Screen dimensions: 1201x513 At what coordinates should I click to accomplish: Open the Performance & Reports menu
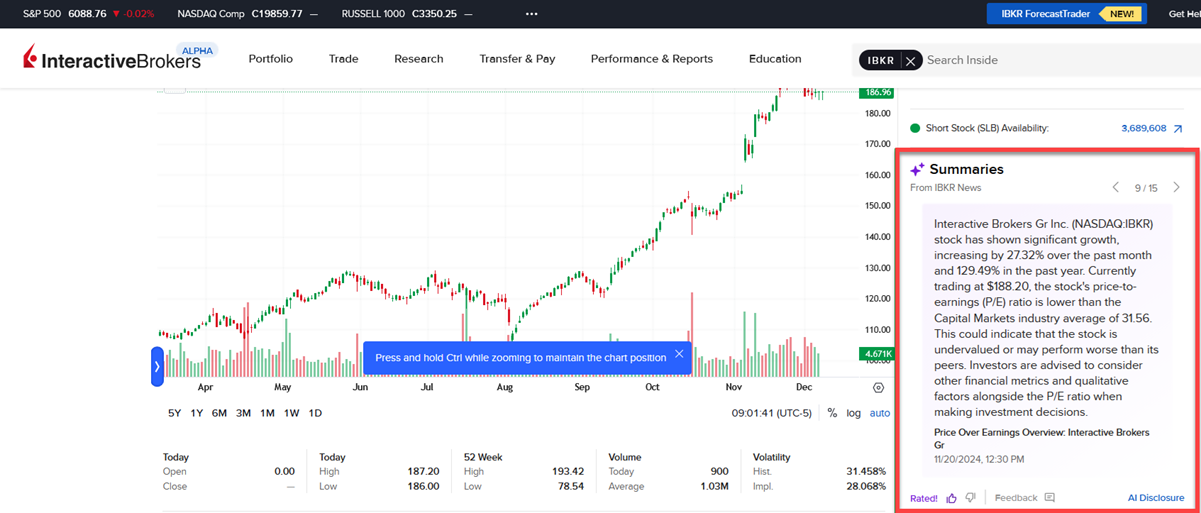[x=652, y=59]
